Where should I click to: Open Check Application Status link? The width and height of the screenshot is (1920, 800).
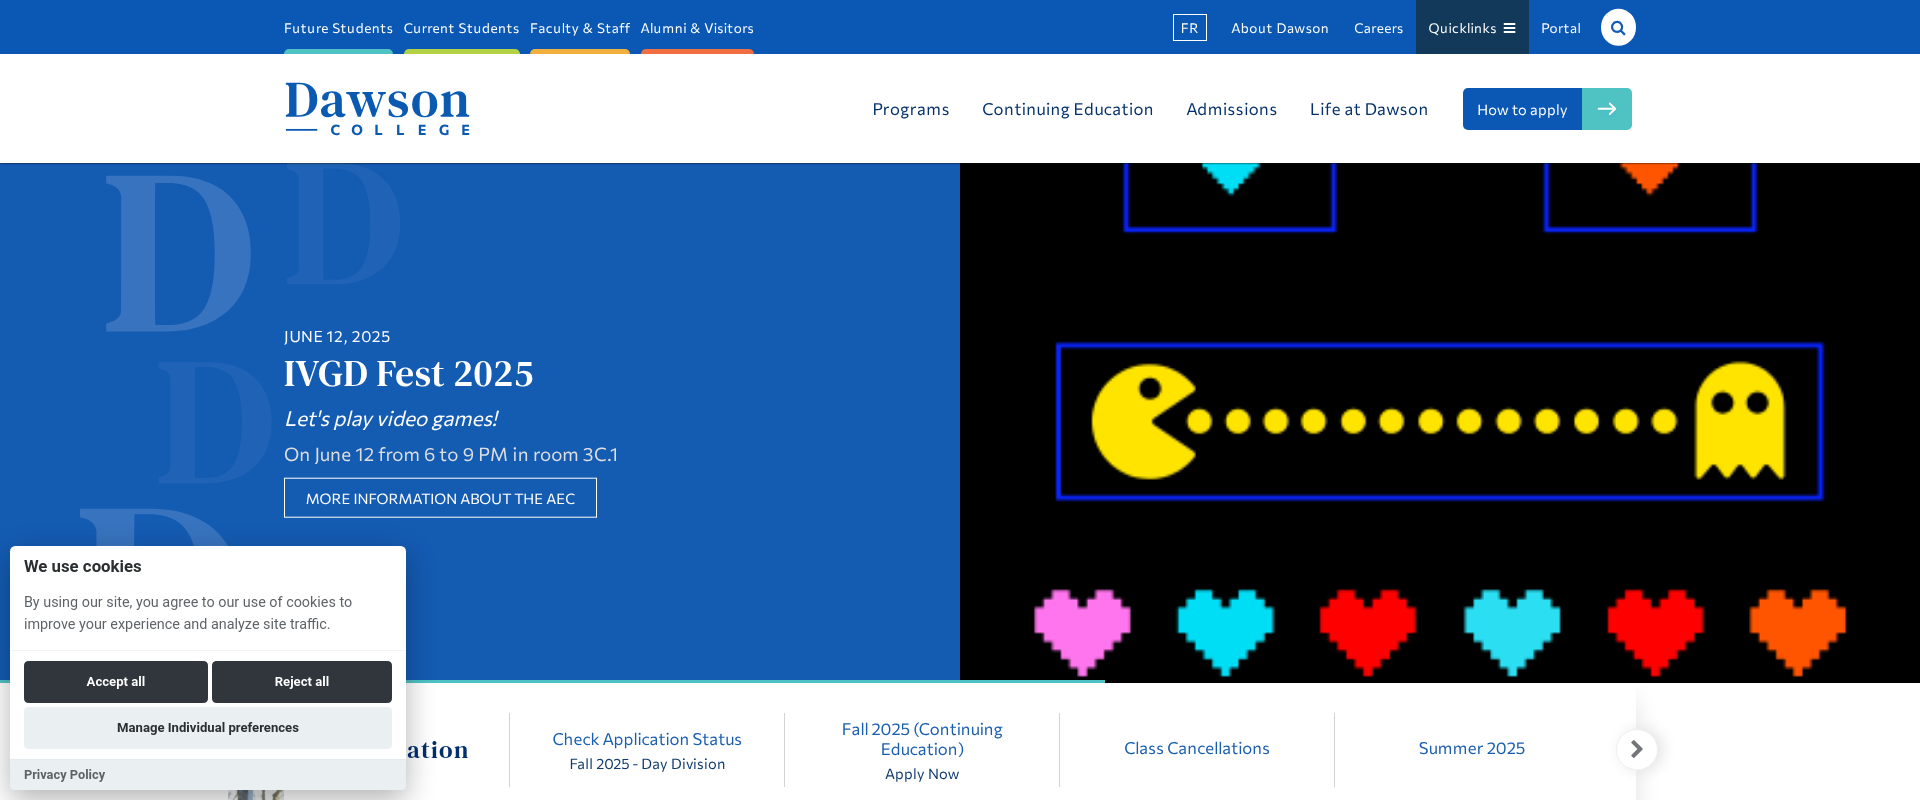tap(647, 739)
